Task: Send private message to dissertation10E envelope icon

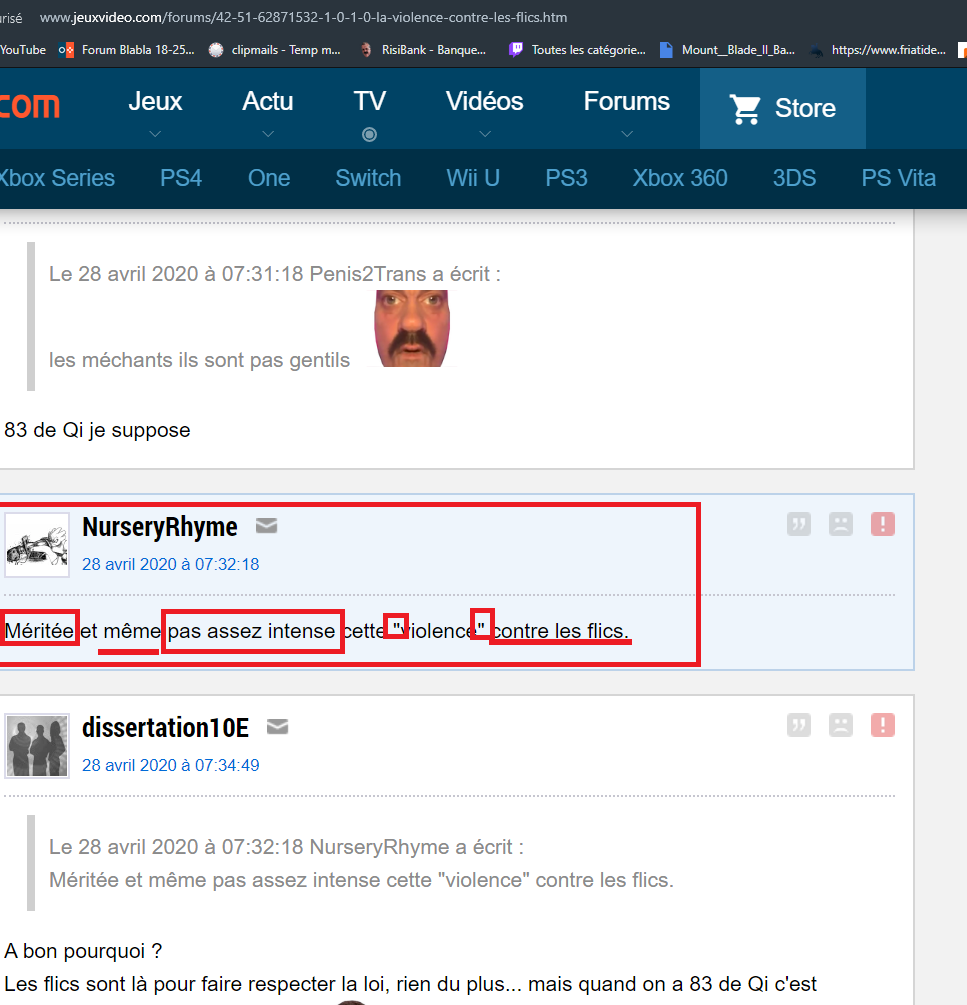Action: [x=277, y=727]
